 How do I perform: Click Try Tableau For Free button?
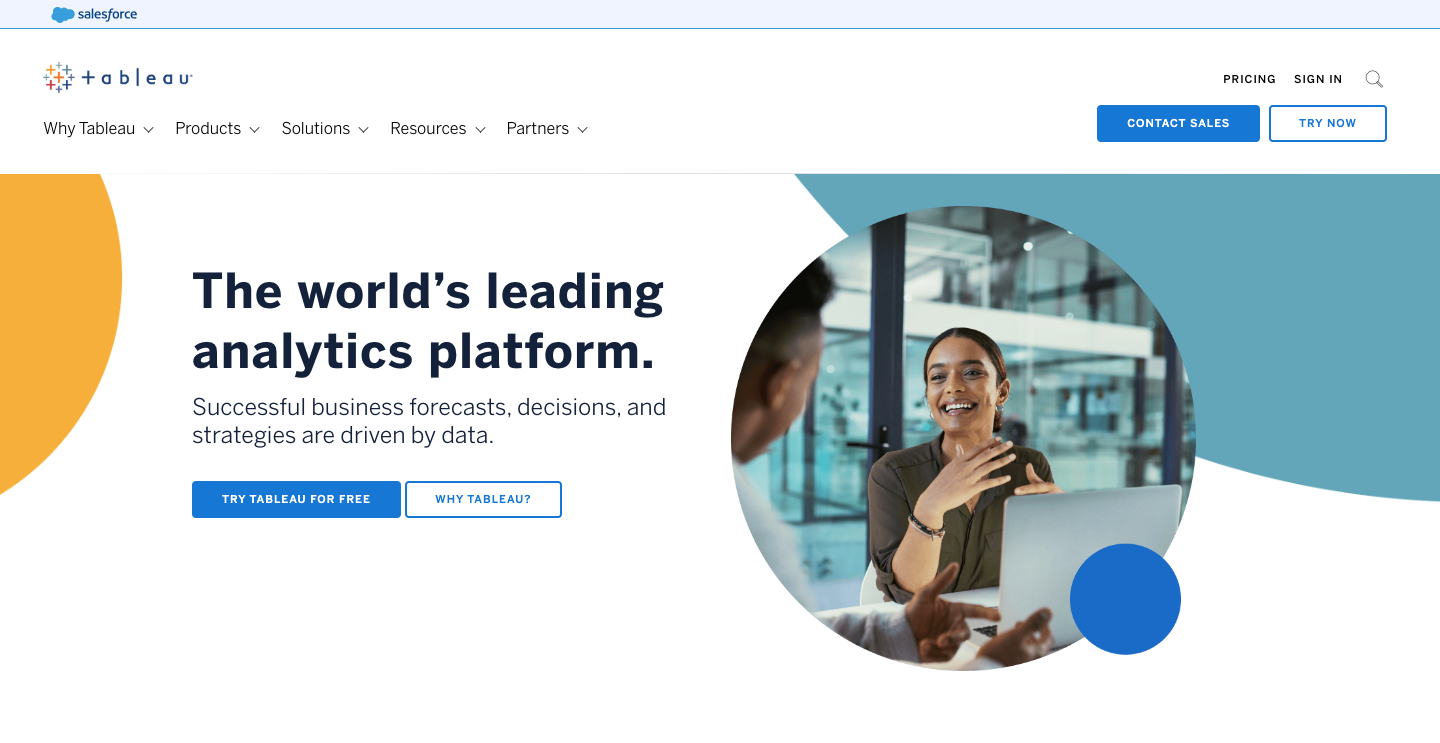coord(296,499)
